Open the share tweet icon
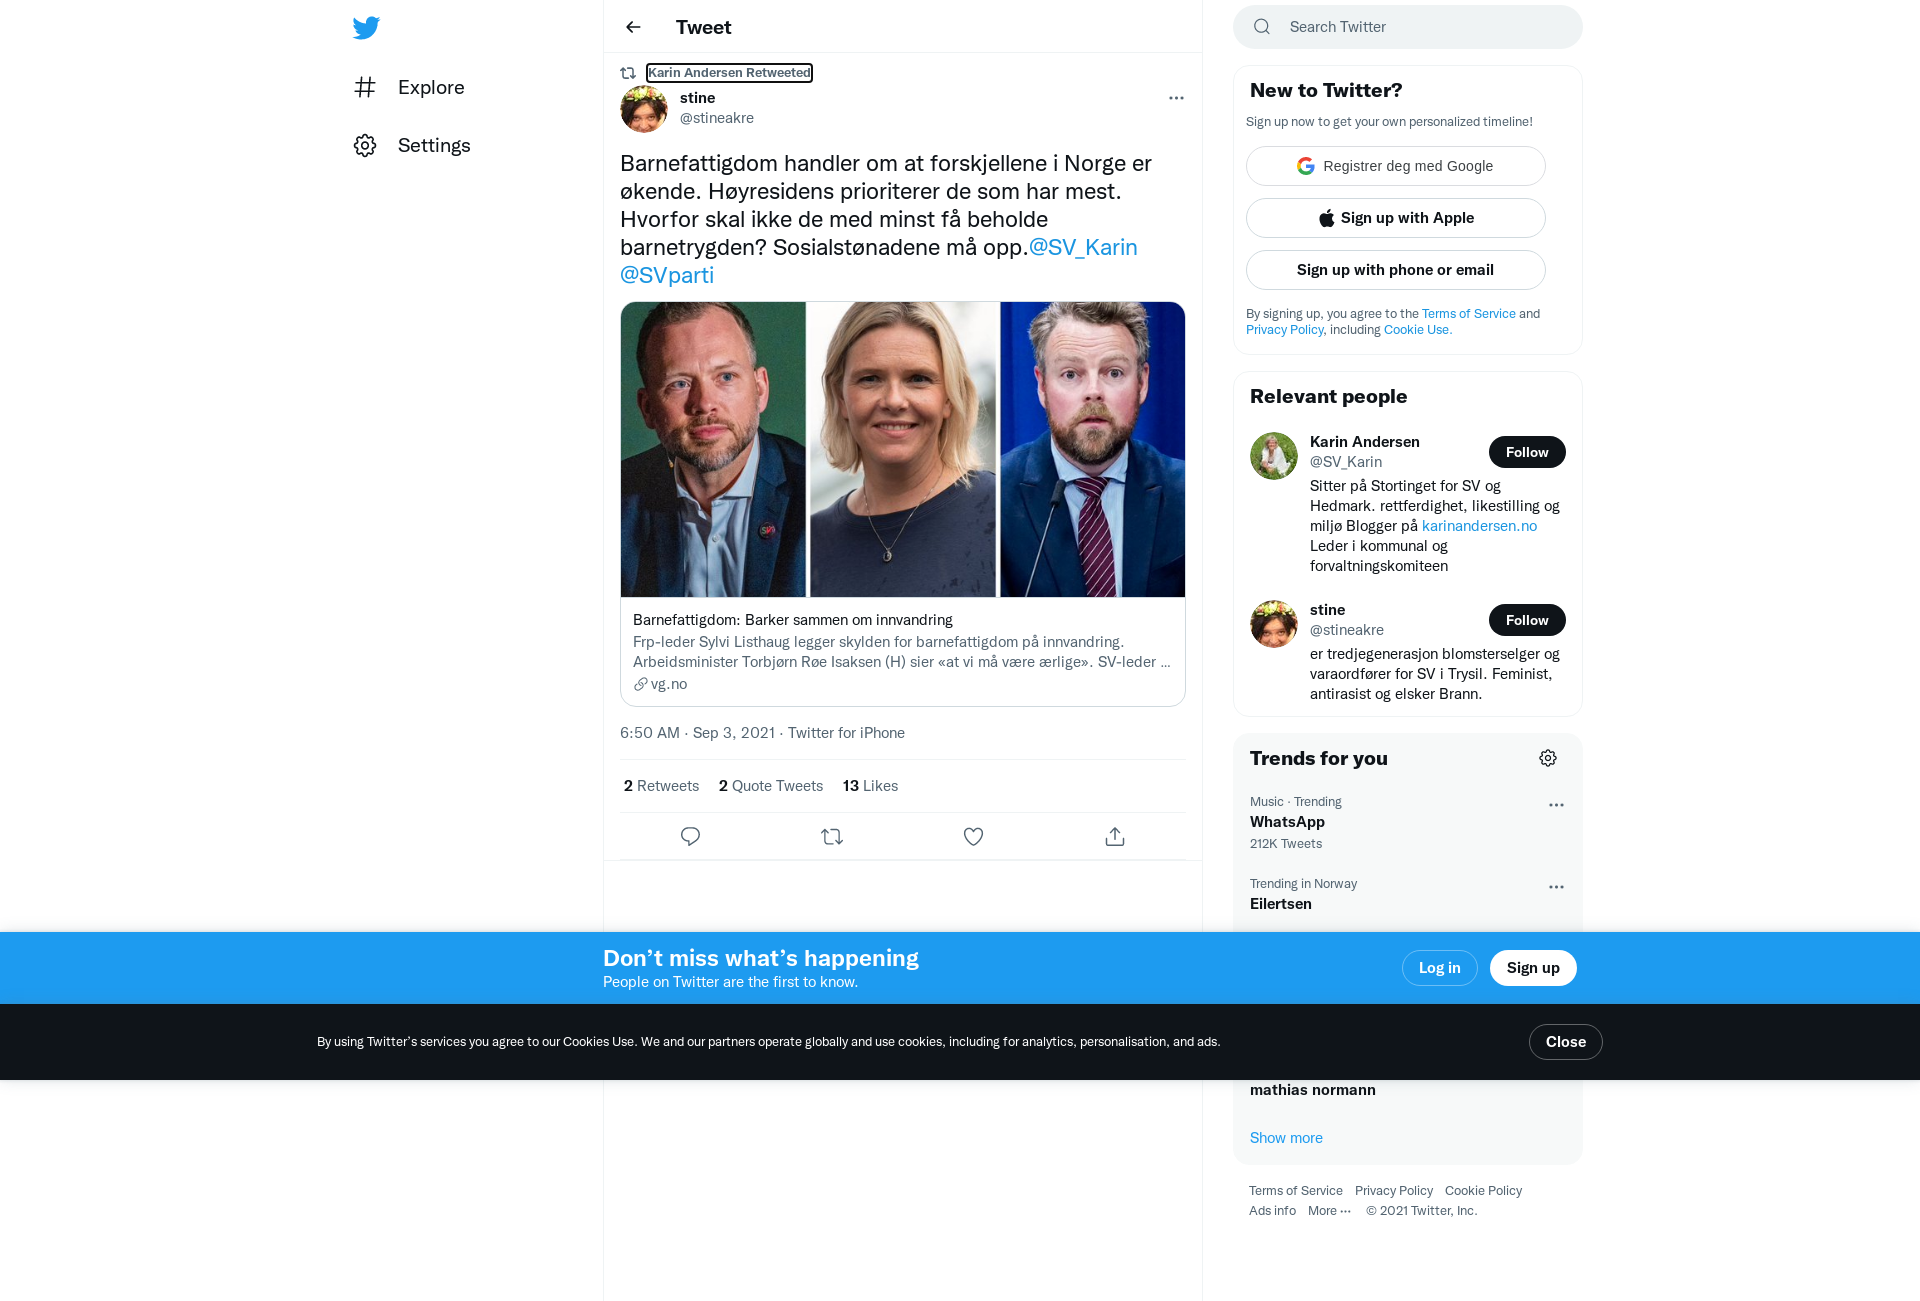Viewport: 1920px width, 1301px height. (1115, 836)
